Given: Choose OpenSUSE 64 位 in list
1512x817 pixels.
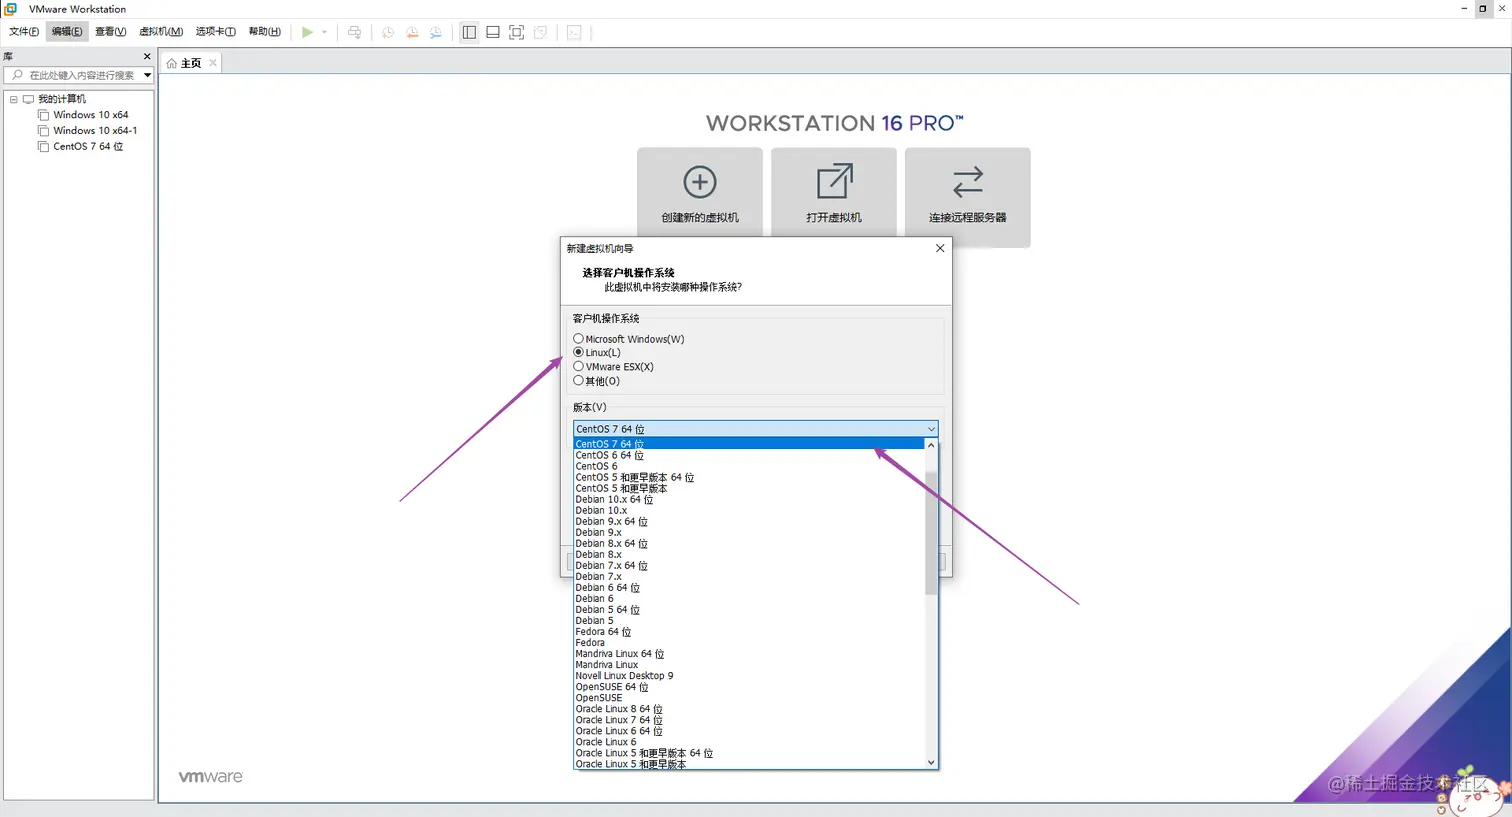Looking at the screenshot, I should pos(749,686).
